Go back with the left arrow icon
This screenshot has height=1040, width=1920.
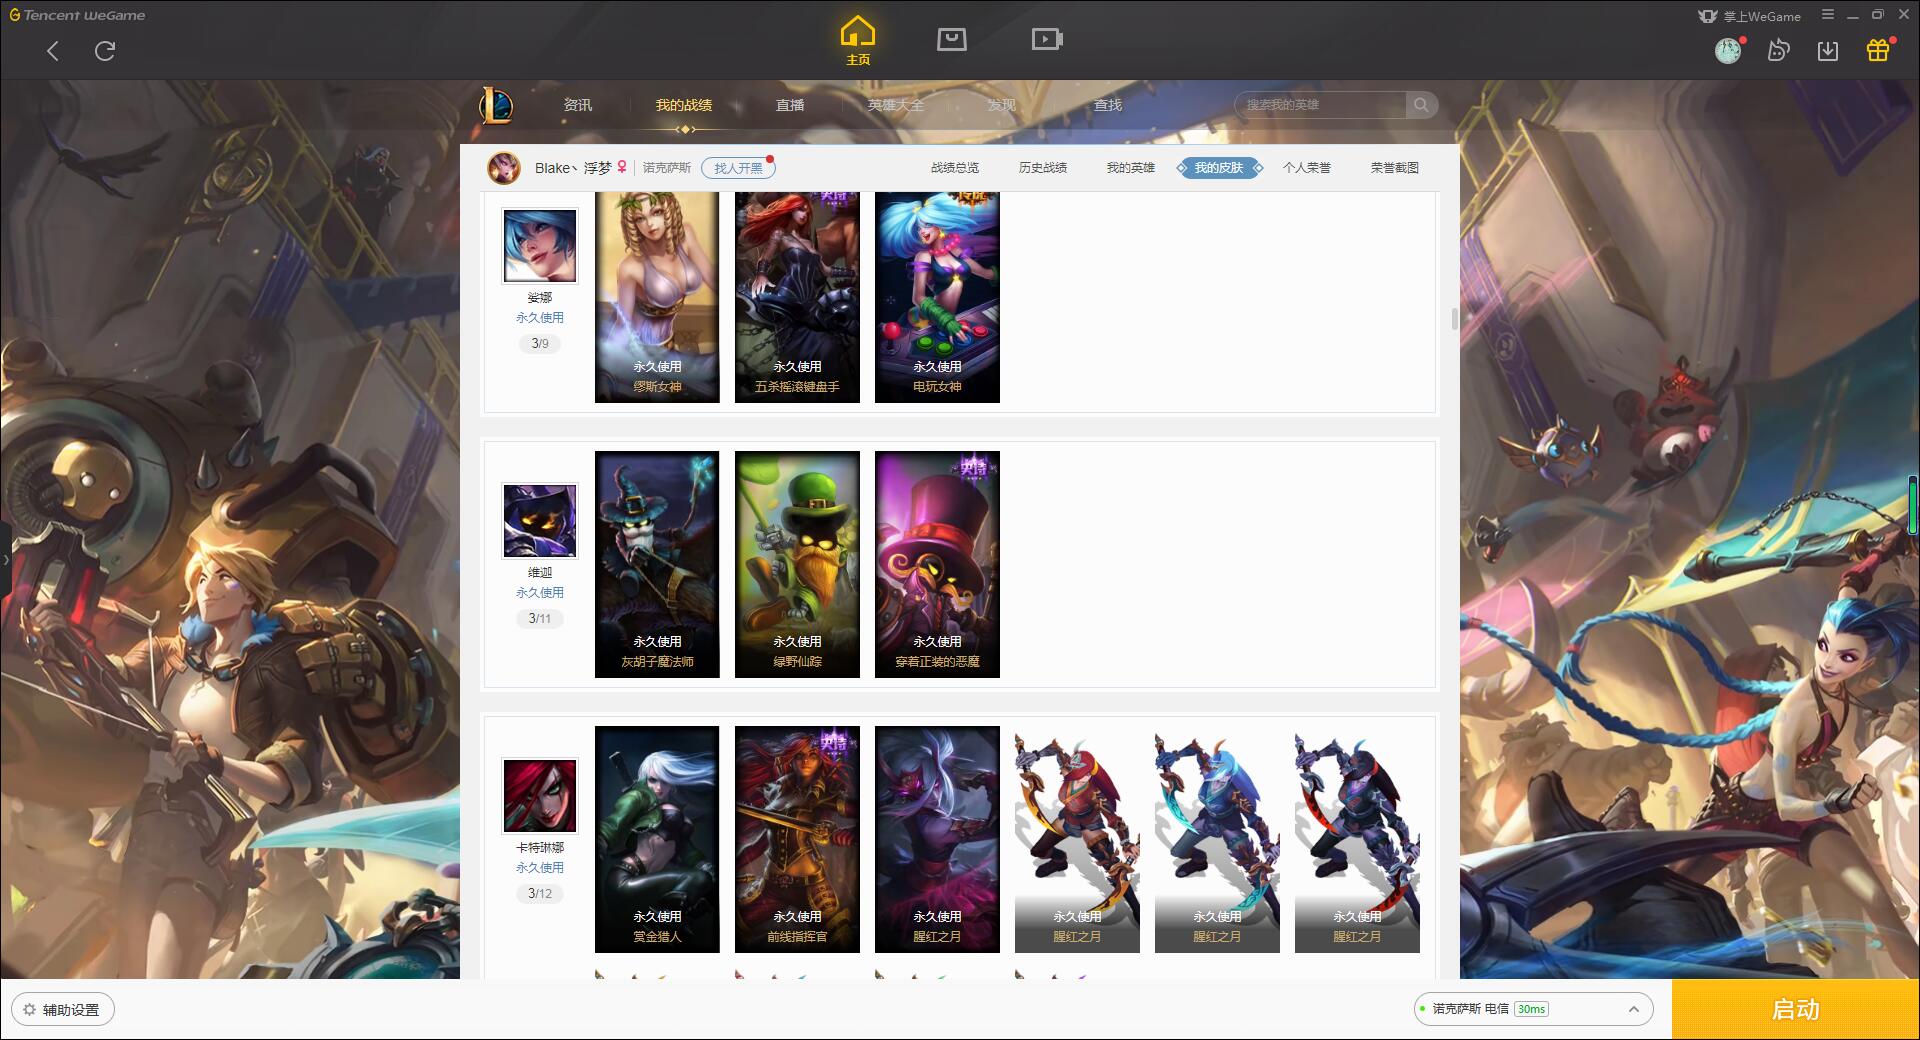click(x=53, y=51)
